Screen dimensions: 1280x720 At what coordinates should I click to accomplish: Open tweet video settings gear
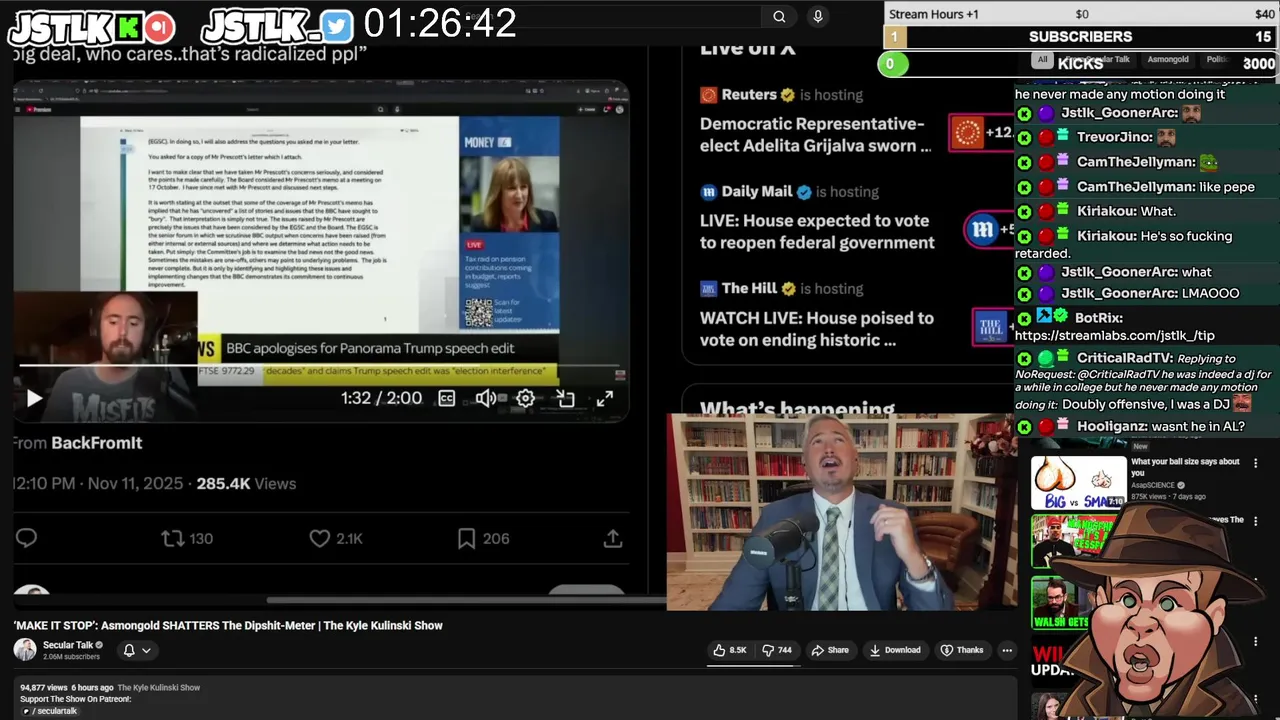click(525, 398)
